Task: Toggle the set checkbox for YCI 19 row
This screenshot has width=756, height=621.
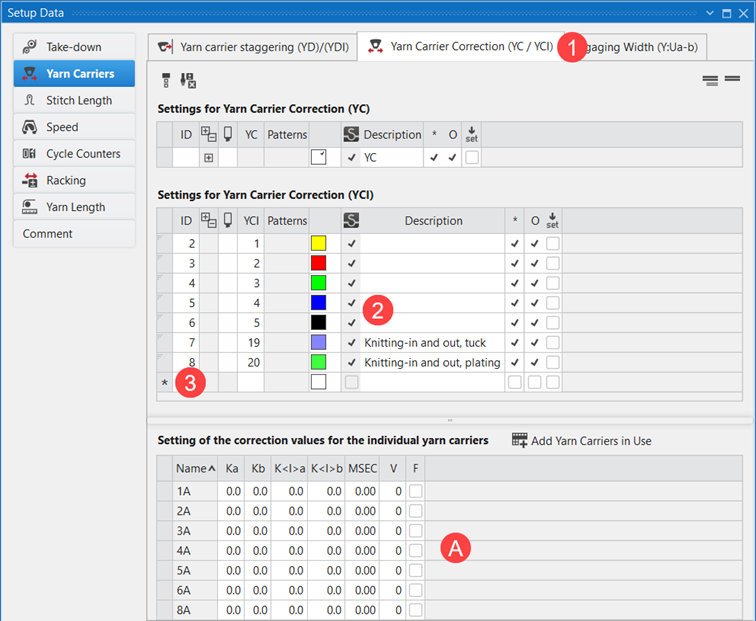Action: pyautogui.click(x=552, y=343)
